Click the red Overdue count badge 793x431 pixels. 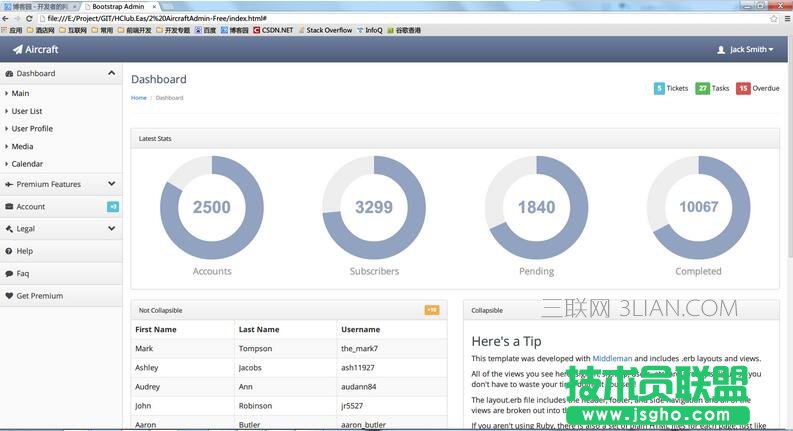(743, 89)
